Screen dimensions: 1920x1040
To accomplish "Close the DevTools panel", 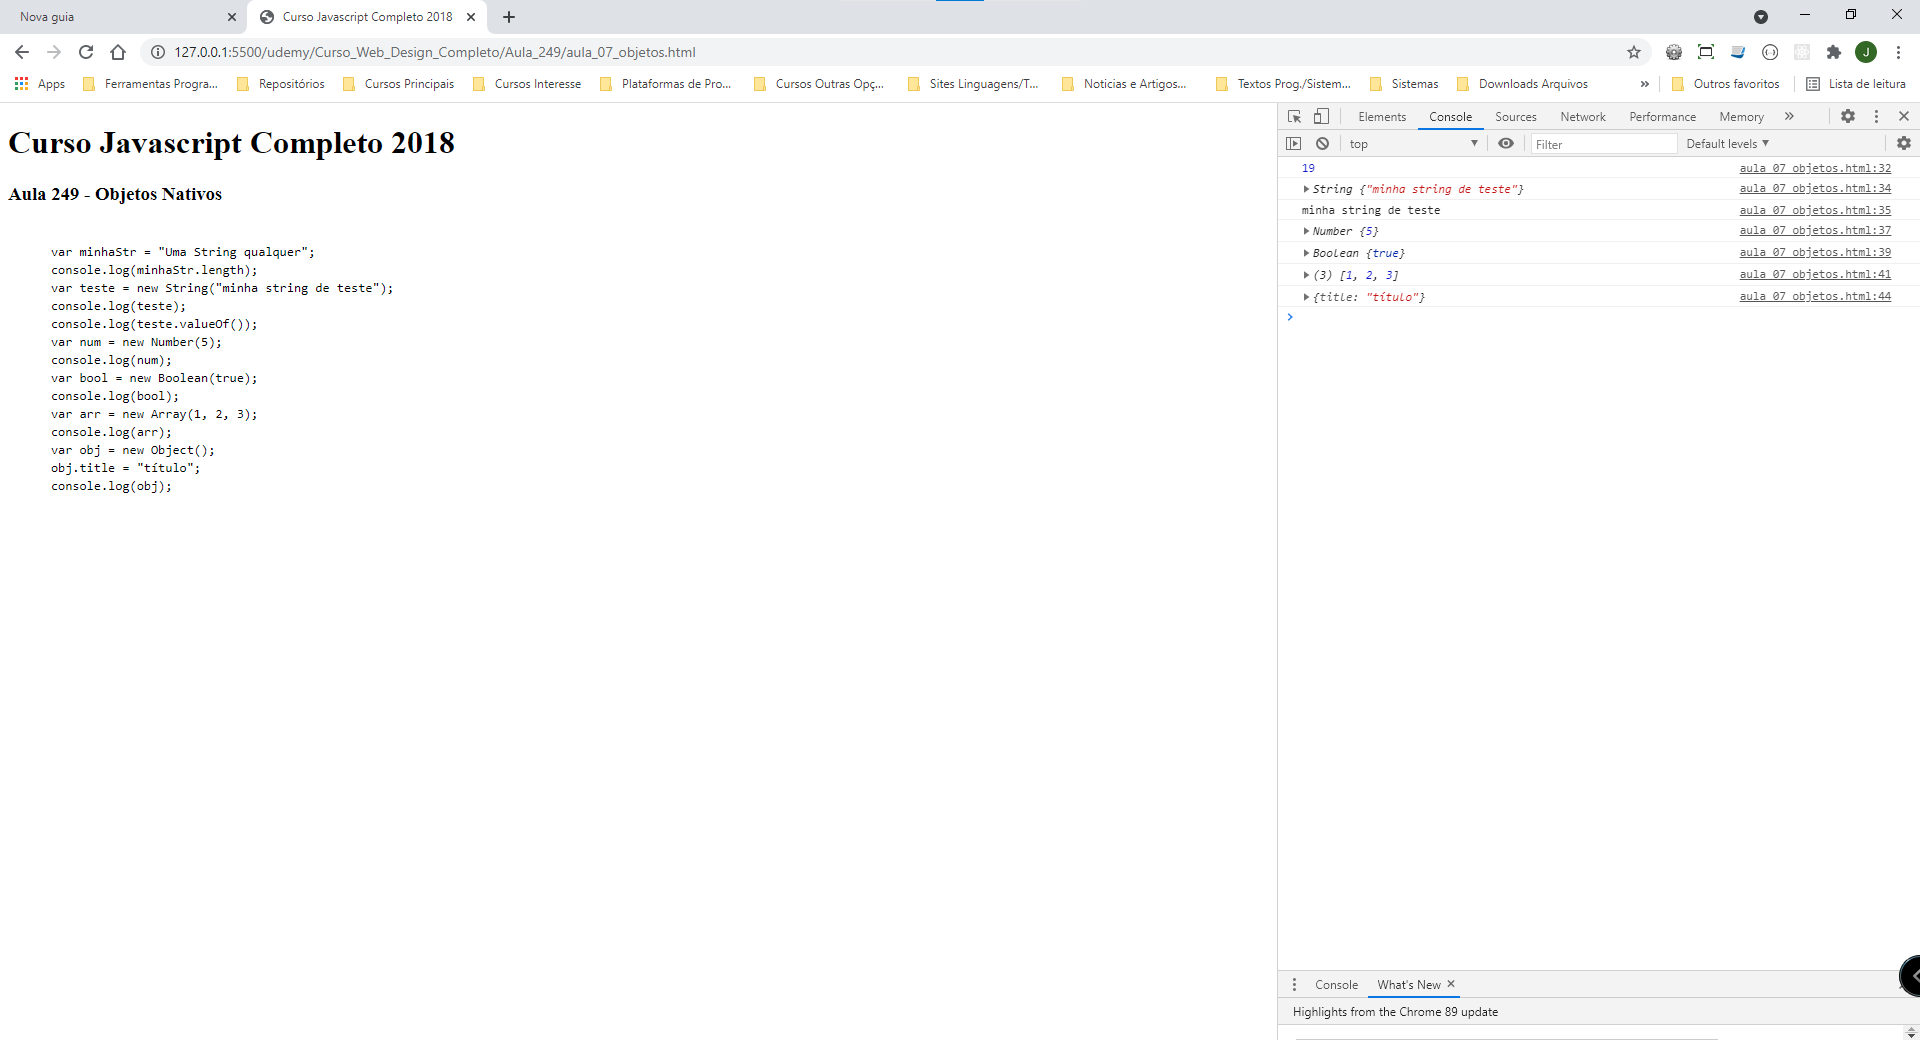I will (1904, 117).
